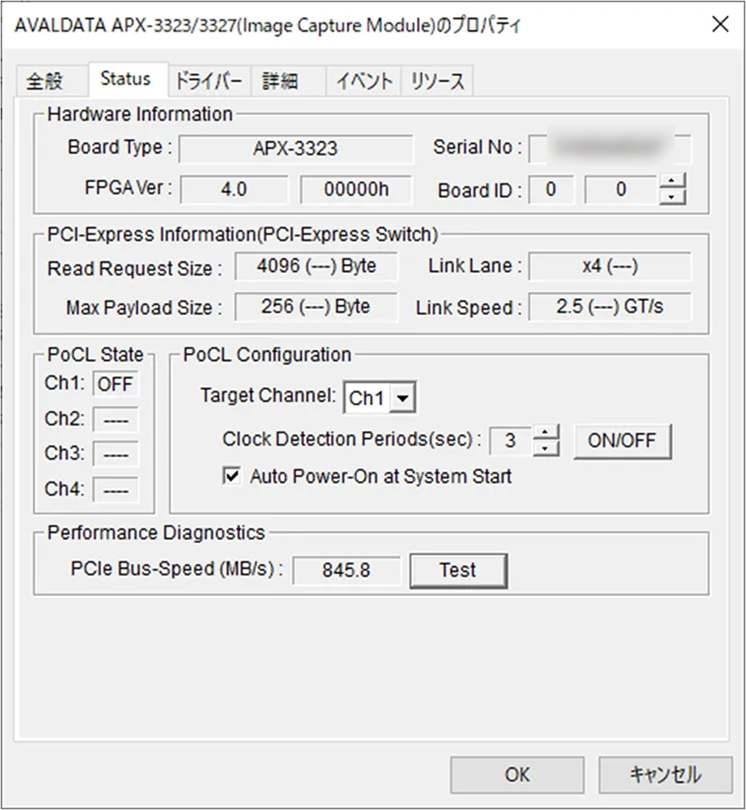The image size is (746, 810).
Task: Click the 00000h FPGA field
Action: click(356, 190)
